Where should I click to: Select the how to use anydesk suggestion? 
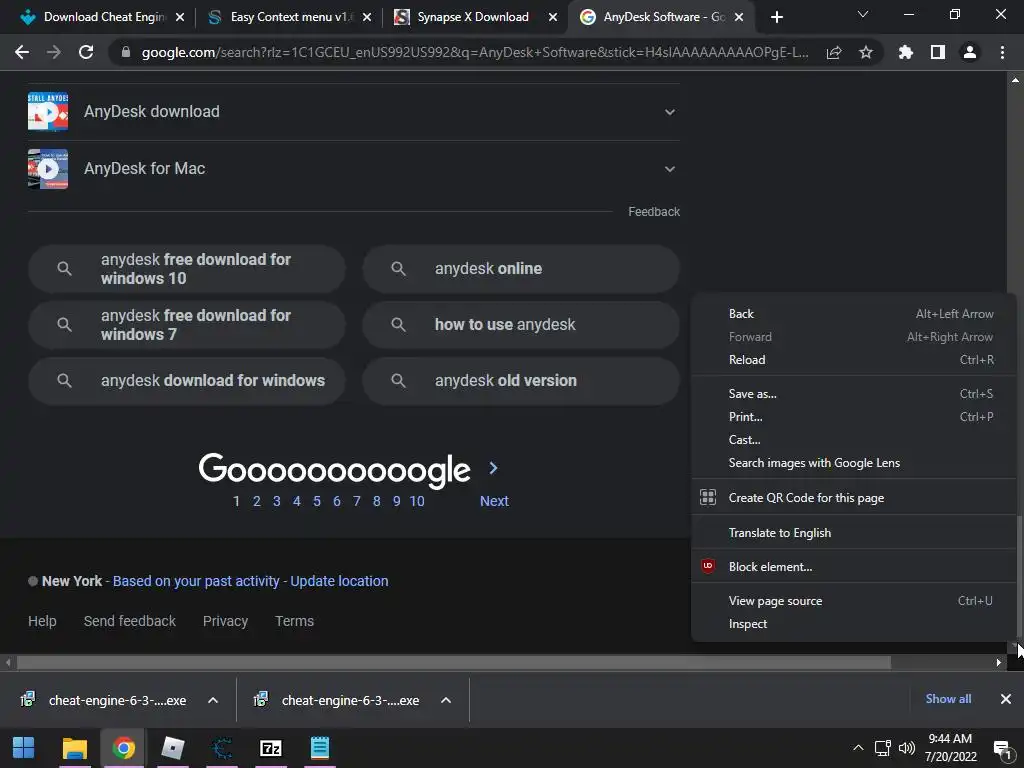click(x=521, y=325)
